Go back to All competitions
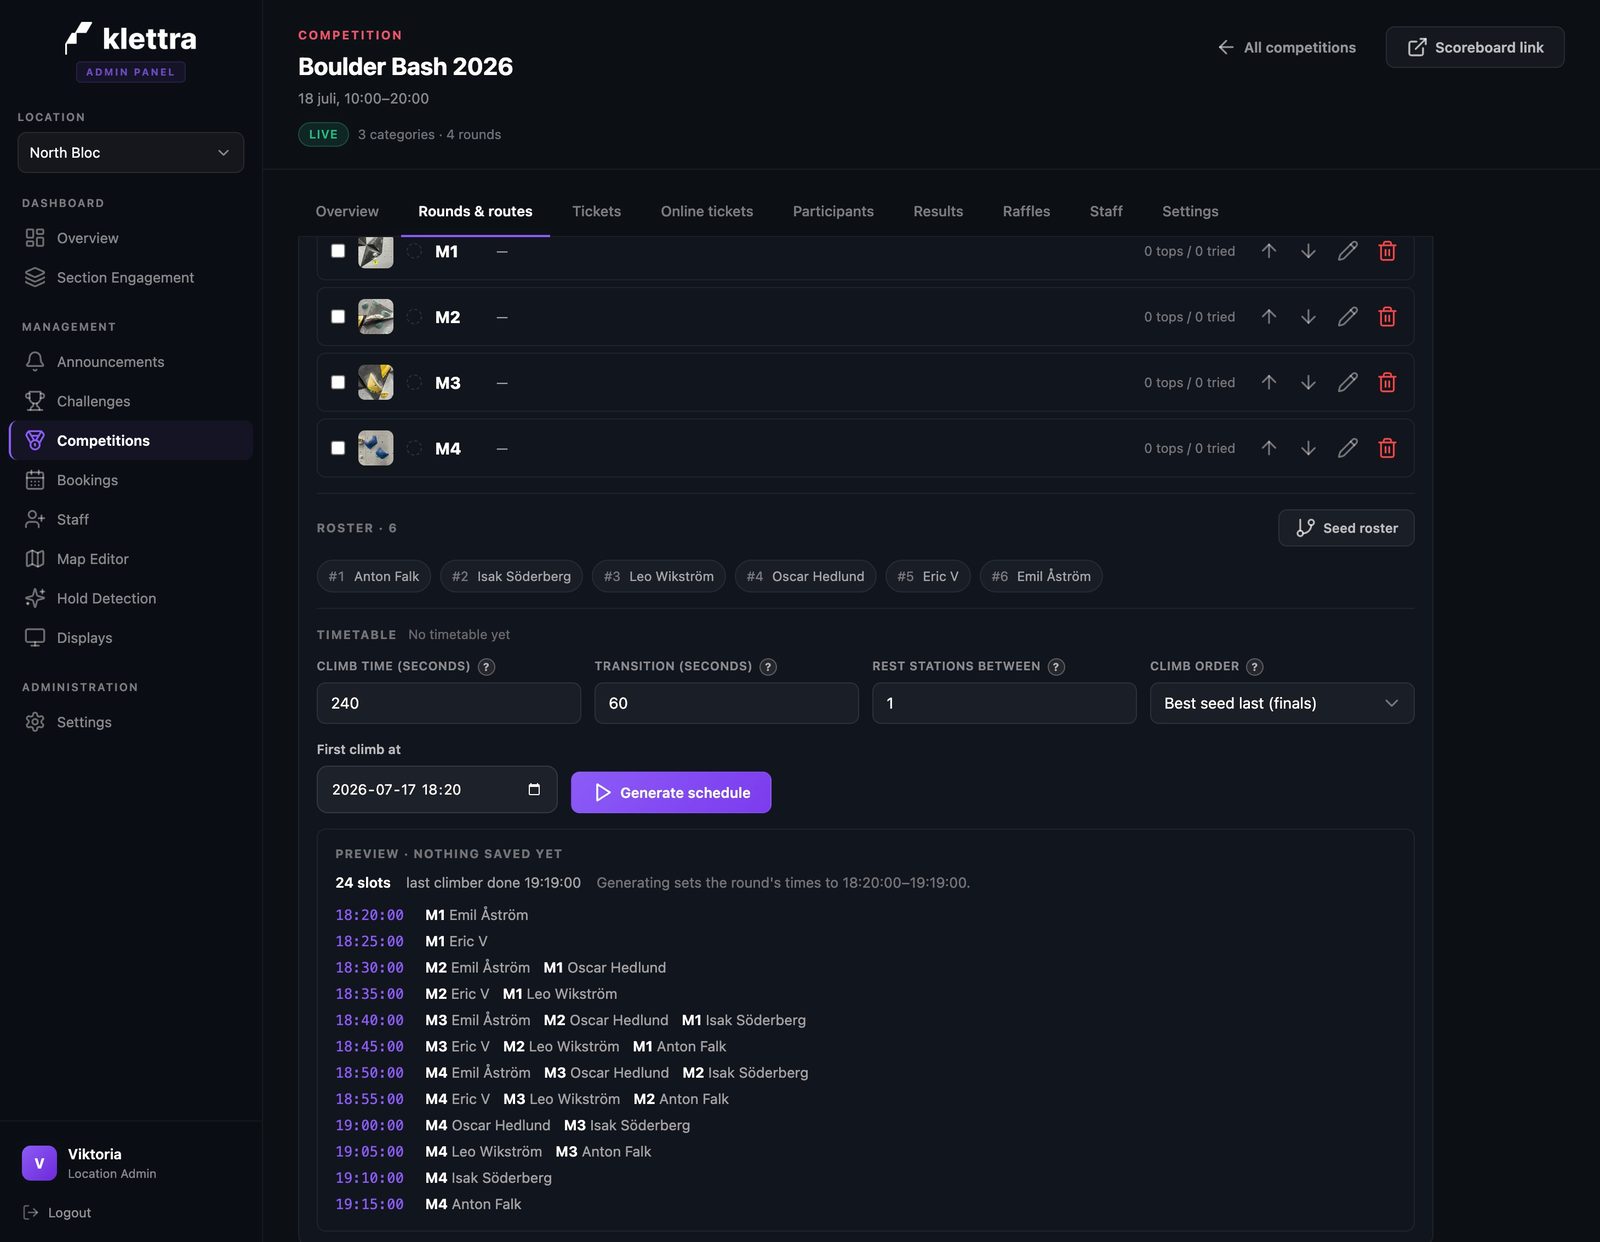Viewport: 1600px width, 1242px height. (x=1287, y=47)
